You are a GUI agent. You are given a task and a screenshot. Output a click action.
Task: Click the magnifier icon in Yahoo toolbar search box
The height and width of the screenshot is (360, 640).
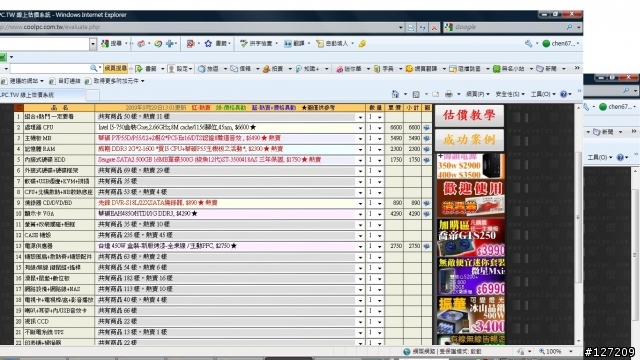coord(94,68)
